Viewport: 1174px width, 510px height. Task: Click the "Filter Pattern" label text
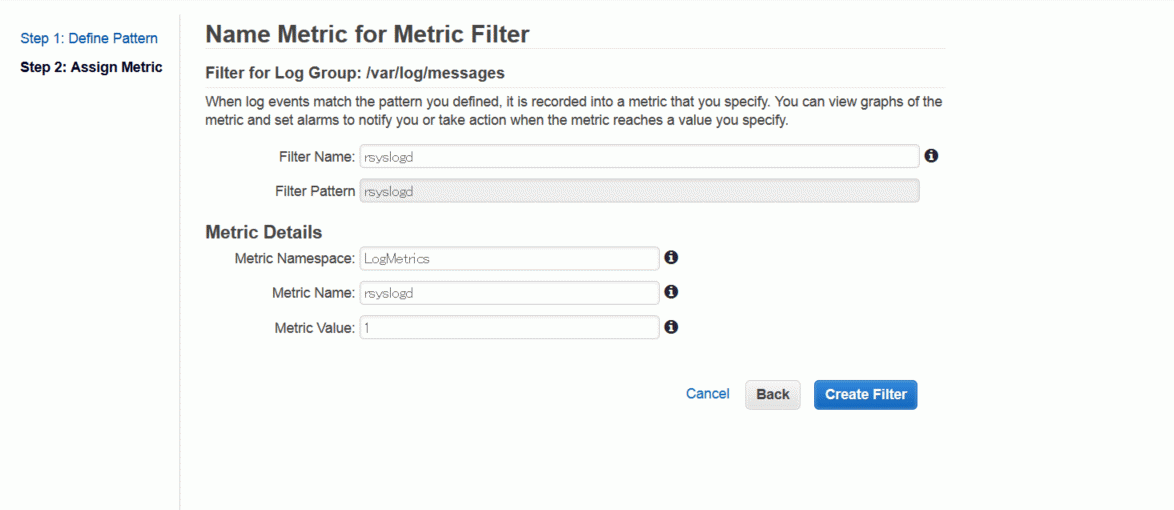pos(315,191)
